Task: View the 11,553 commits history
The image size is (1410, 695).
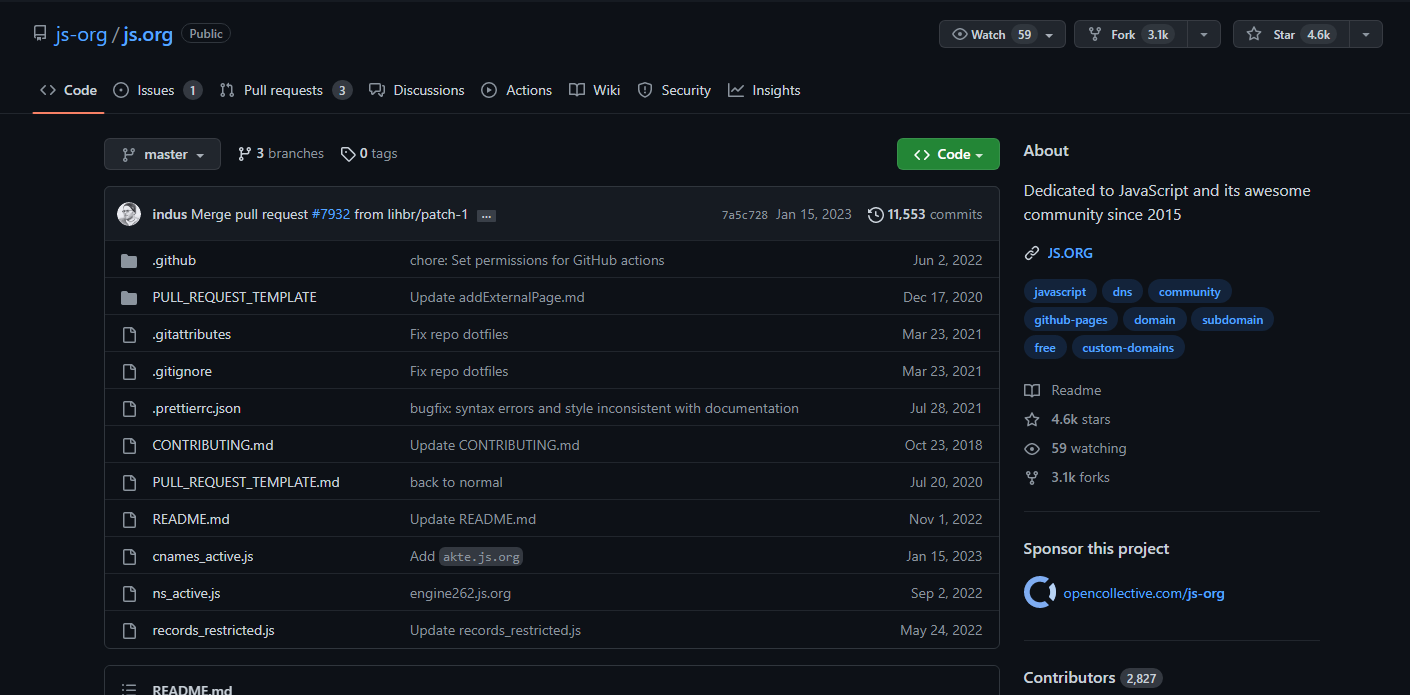Action: 925,214
